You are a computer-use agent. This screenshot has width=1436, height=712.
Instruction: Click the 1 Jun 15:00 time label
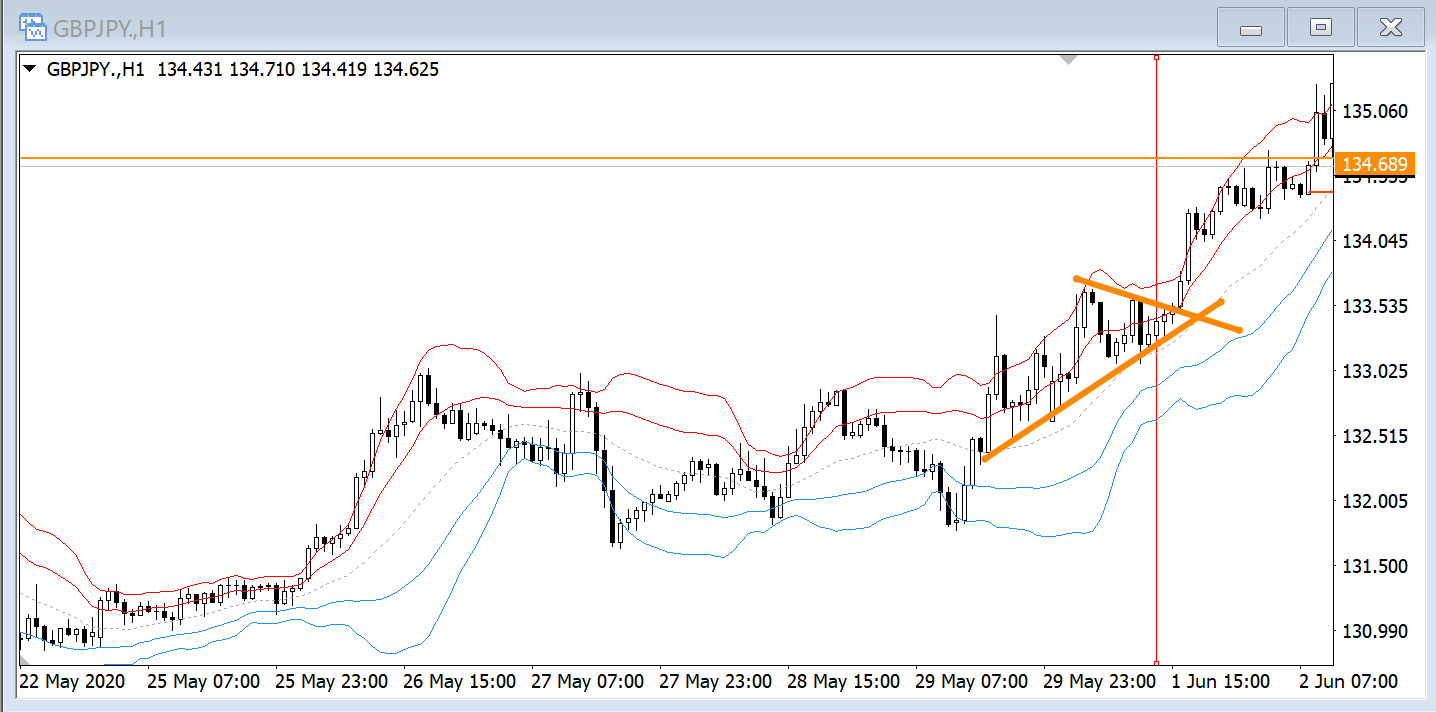click(1220, 682)
